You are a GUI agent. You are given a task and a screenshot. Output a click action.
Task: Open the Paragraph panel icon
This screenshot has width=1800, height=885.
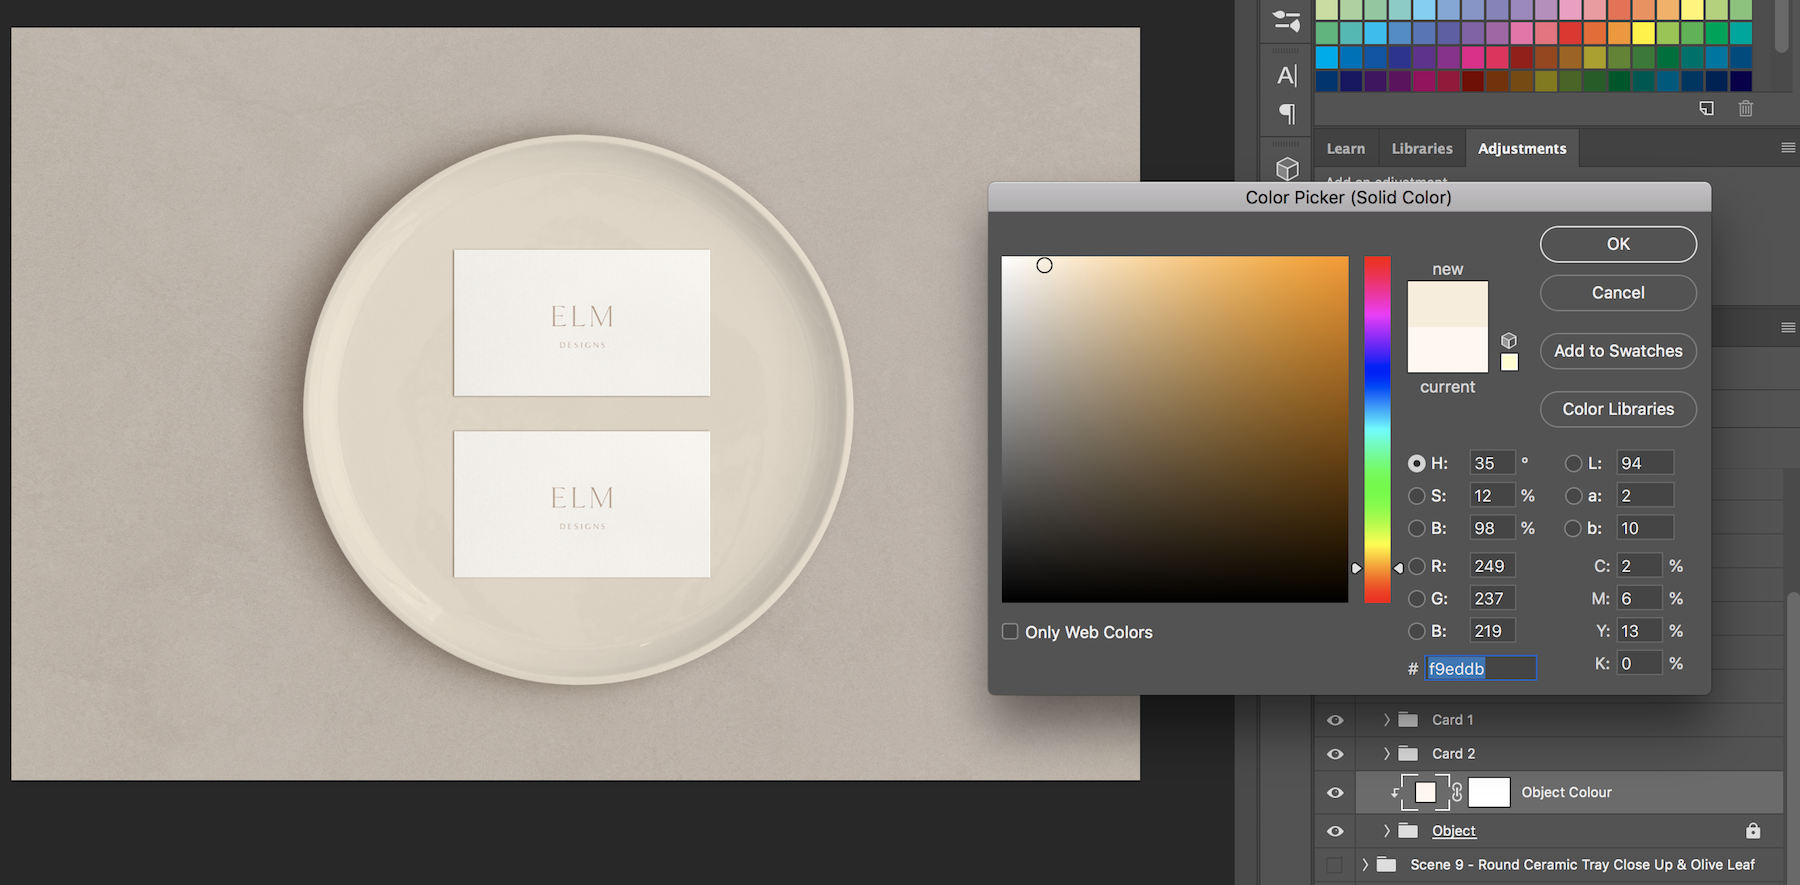point(1287,114)
